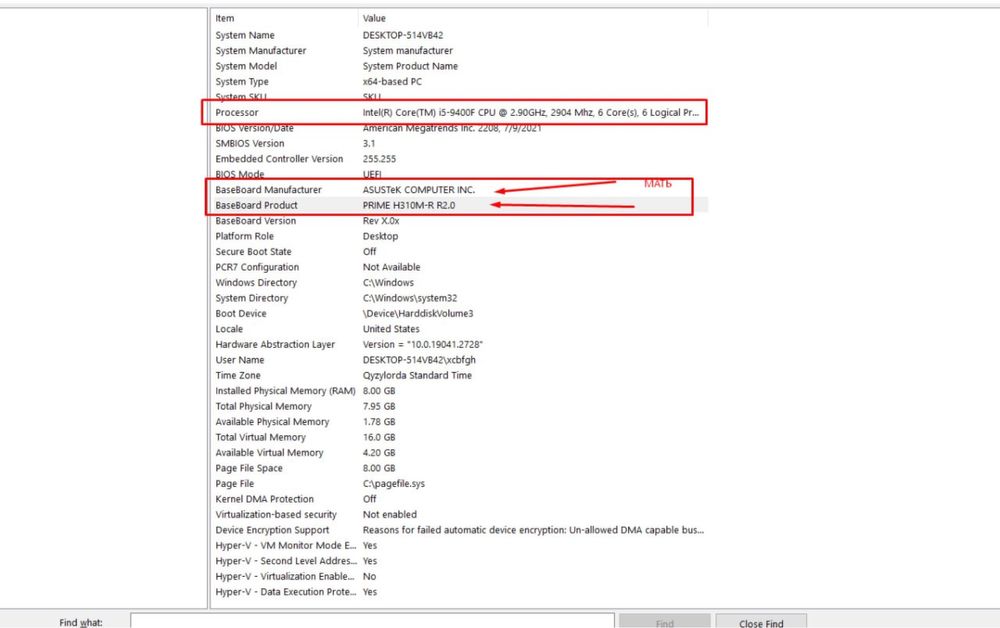This screenshot has height=628, width=1000.
Task: Select the System Name row label
Action: click(245, 35)
